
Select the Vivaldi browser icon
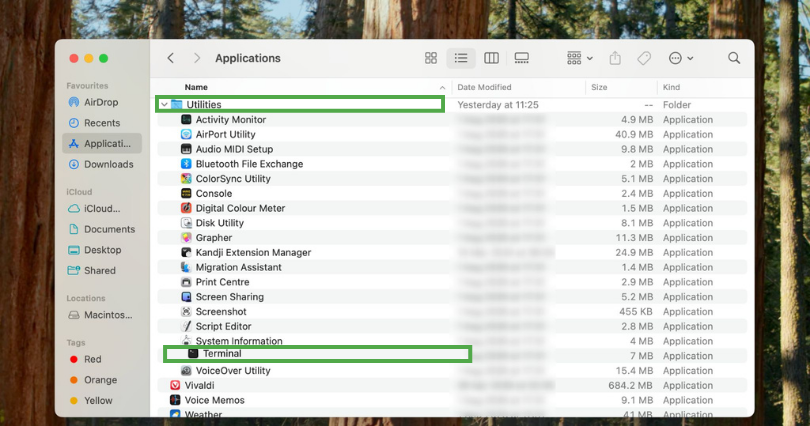175,386
